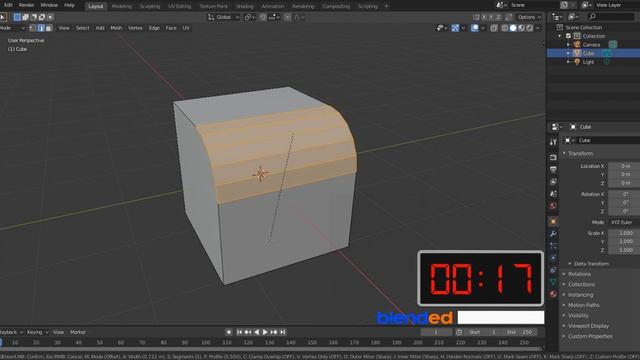
Task: Select solid viewport shading
Action: point(513,28)
